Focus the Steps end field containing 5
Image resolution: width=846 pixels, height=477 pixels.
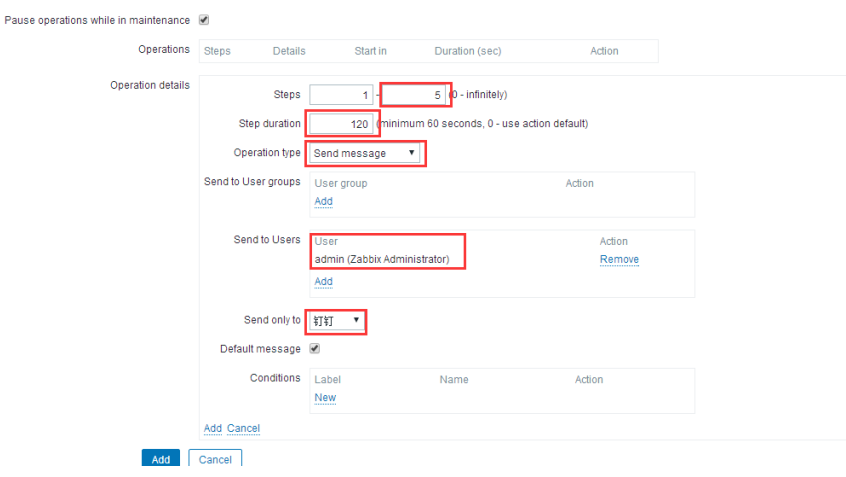tap(414, 95)
